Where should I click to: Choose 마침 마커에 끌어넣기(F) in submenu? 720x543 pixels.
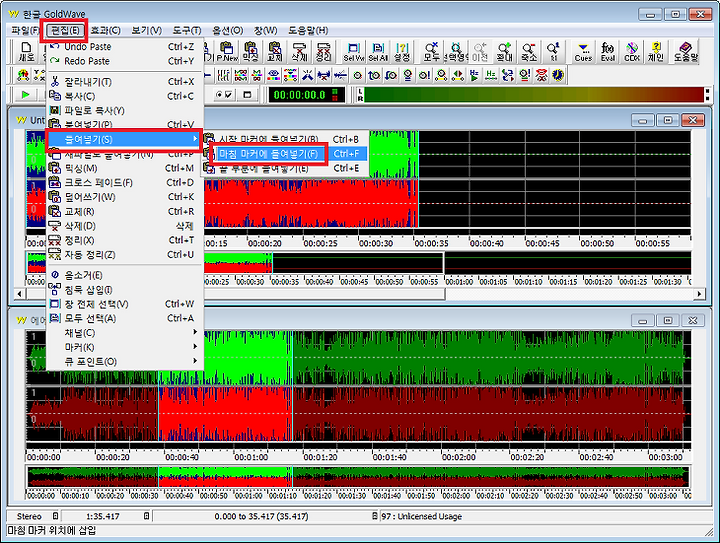click(x=286, y=154)
